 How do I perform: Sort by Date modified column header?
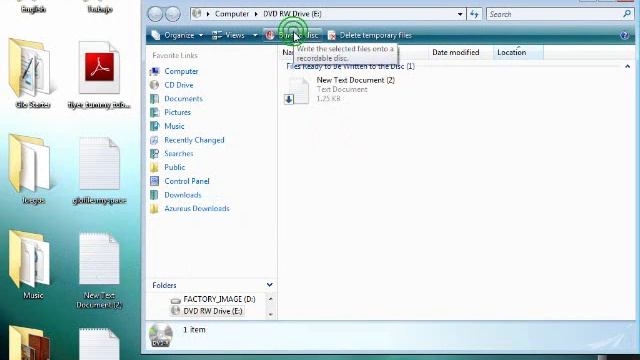click(x=456, y=52)
